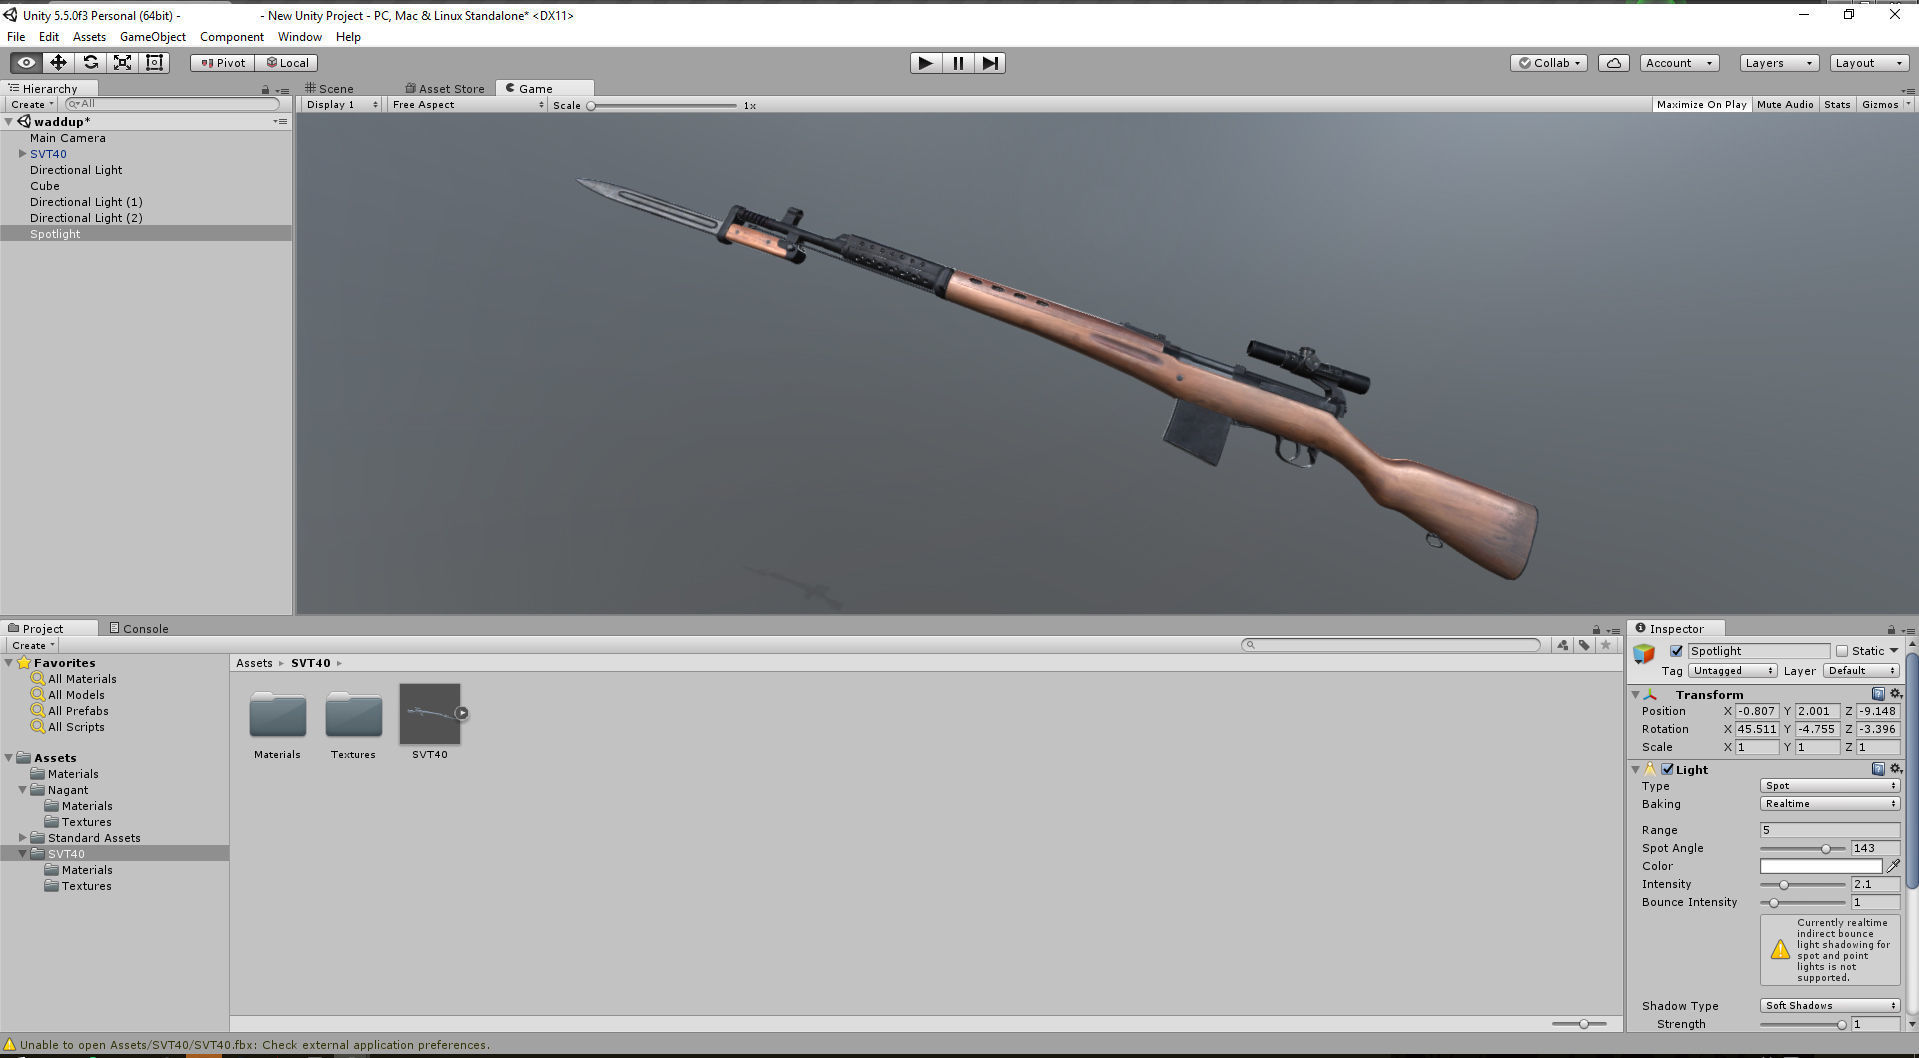Screen dimensions: 1919x1058
Task: Switch to the Scene tab
Action: coord(330,89)
